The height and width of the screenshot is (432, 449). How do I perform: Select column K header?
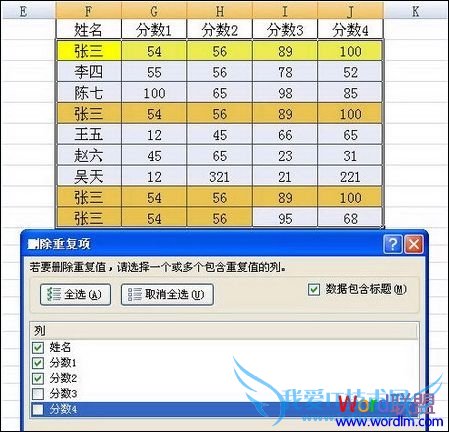pyautogui.click(x=415, y=11)
